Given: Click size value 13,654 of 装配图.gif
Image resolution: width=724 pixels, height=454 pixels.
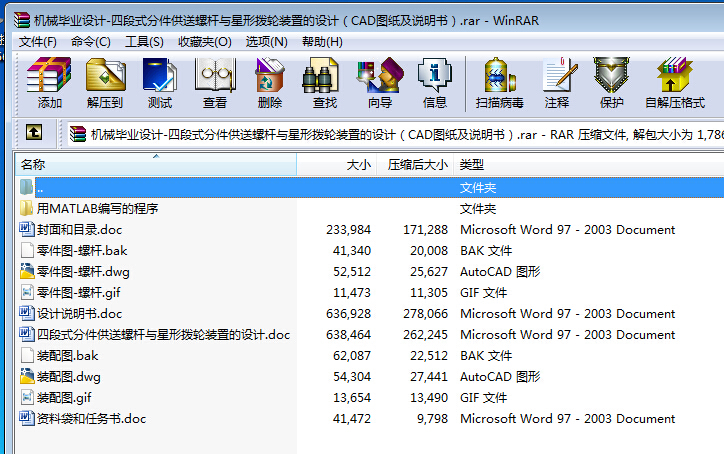Looking at the screenshot, I should (x=352, y=398).
